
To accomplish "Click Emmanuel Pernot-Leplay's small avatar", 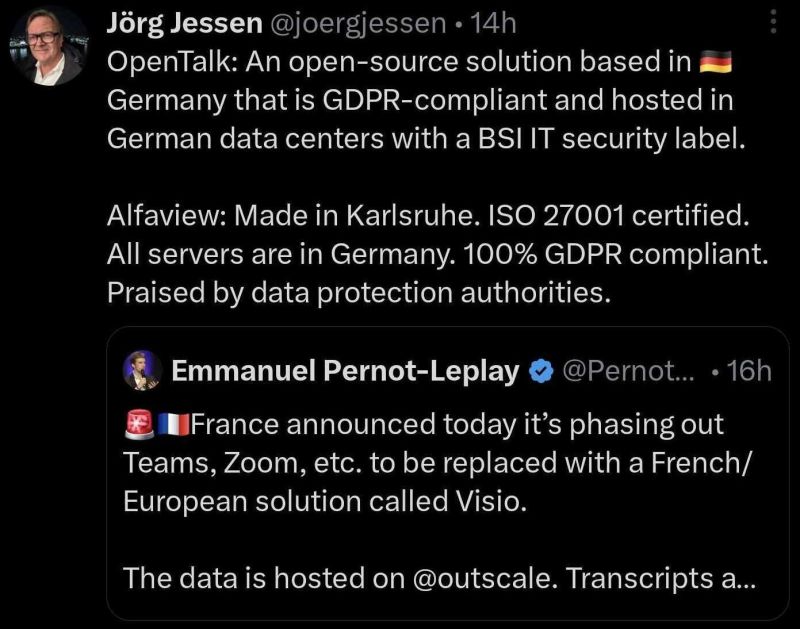I will [x=141, y=371].
